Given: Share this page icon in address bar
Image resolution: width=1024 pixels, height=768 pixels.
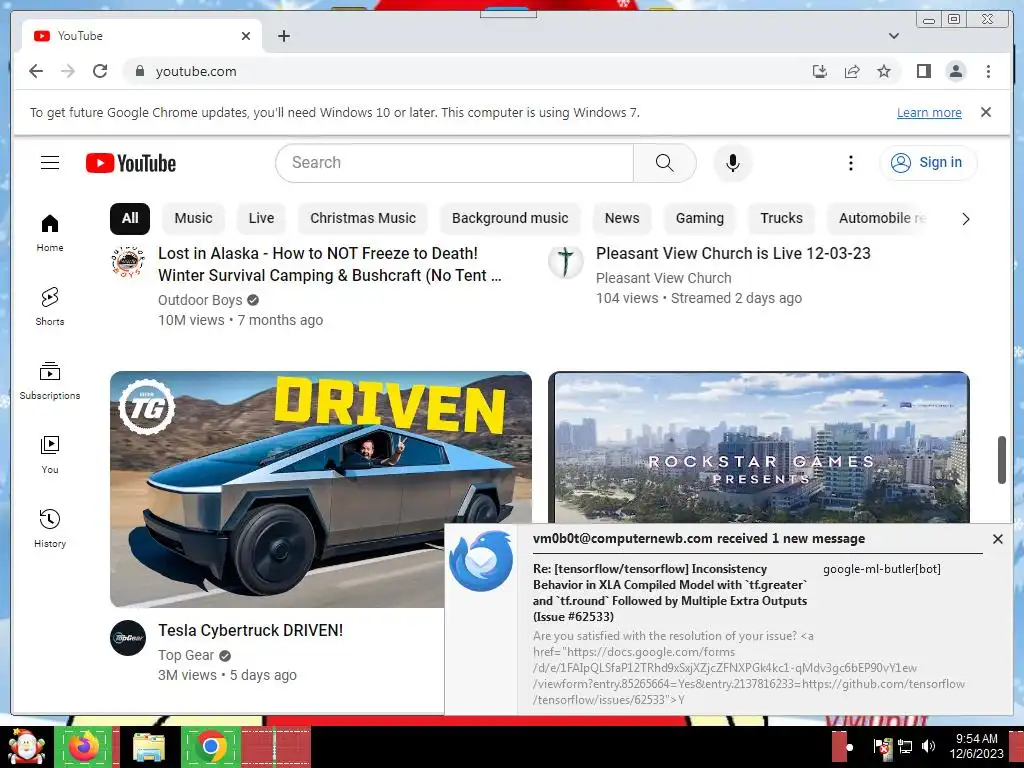Looking at the screenshot, I should pyautogui.click(x=852, y=71).
